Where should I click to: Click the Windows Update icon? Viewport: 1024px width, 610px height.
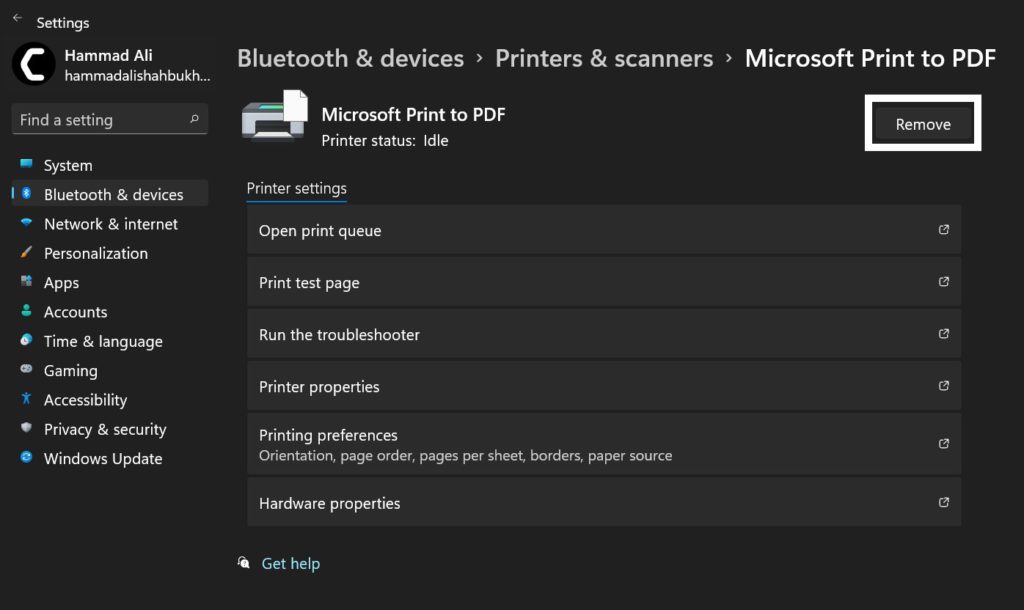tap(26, 458)
